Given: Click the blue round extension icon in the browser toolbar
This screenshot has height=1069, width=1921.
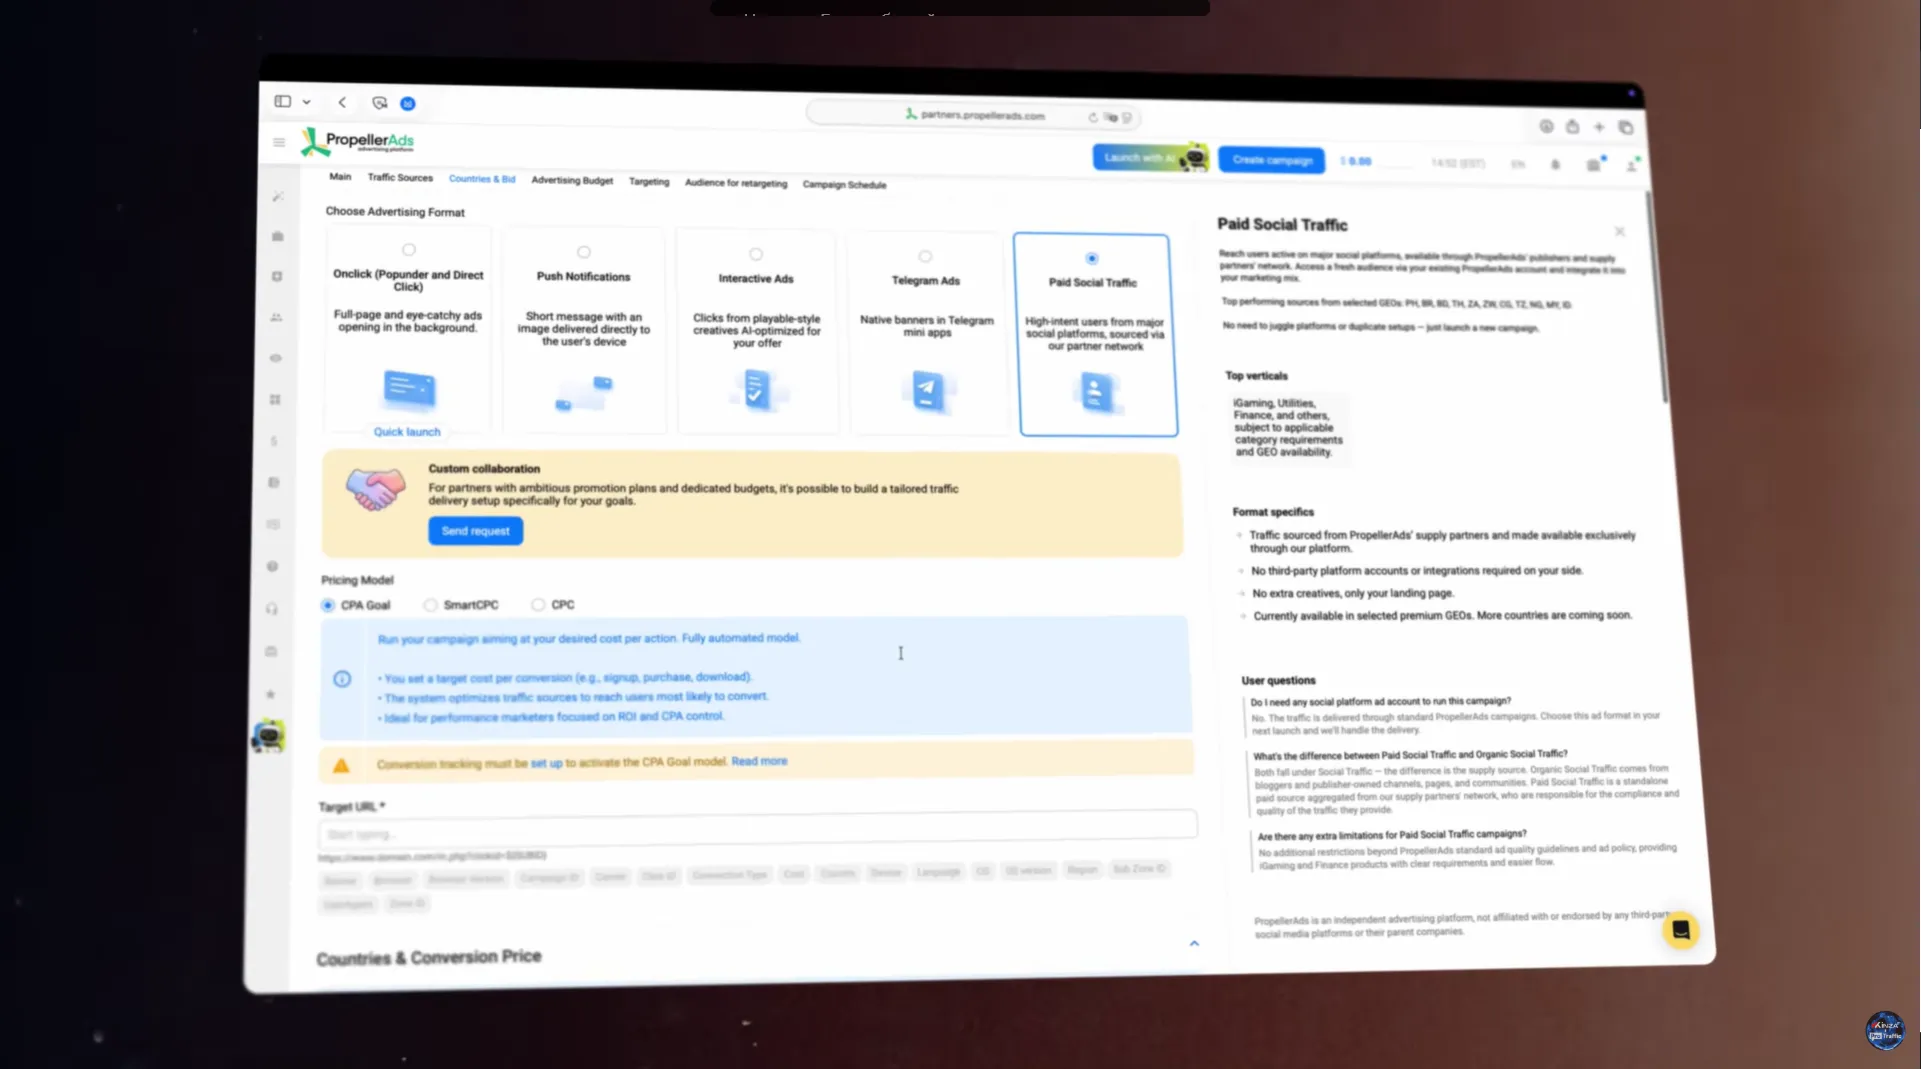Looking at the screenshot, I should [x=408, y=103].
